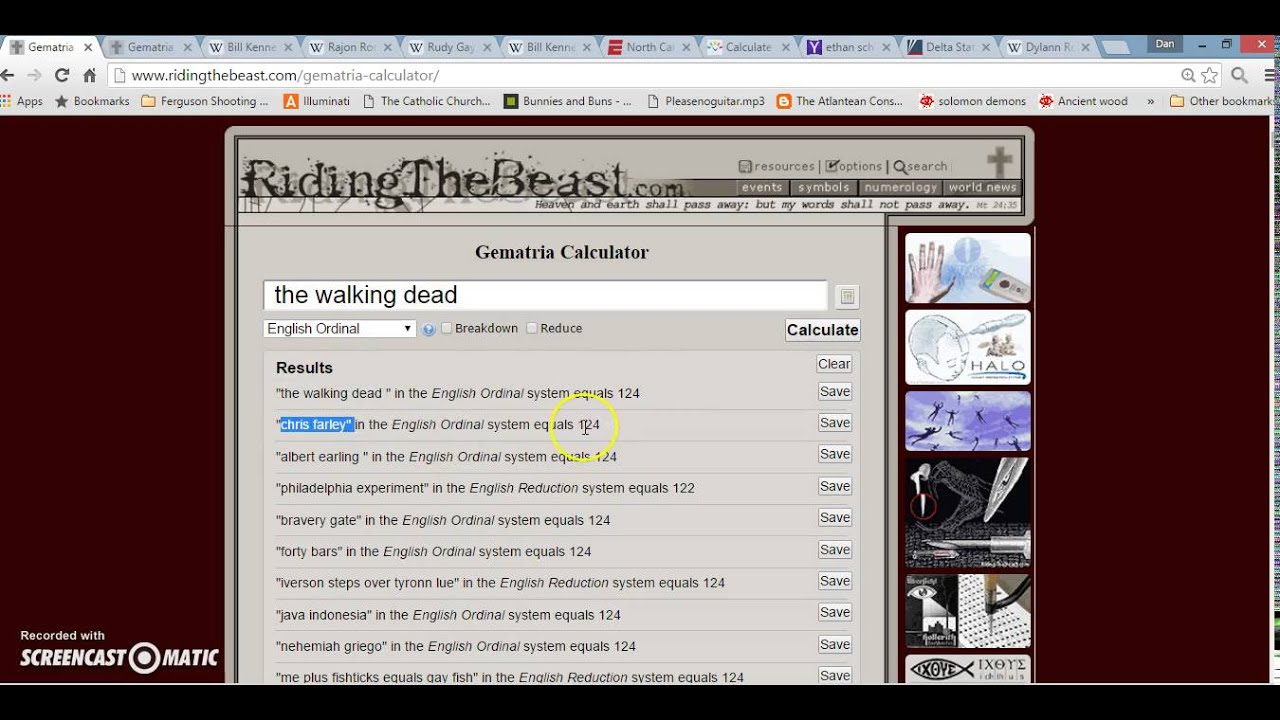Enable the Reduce checkbox
This screenshot has height=720, width=1280.
[x=532, y=328]
